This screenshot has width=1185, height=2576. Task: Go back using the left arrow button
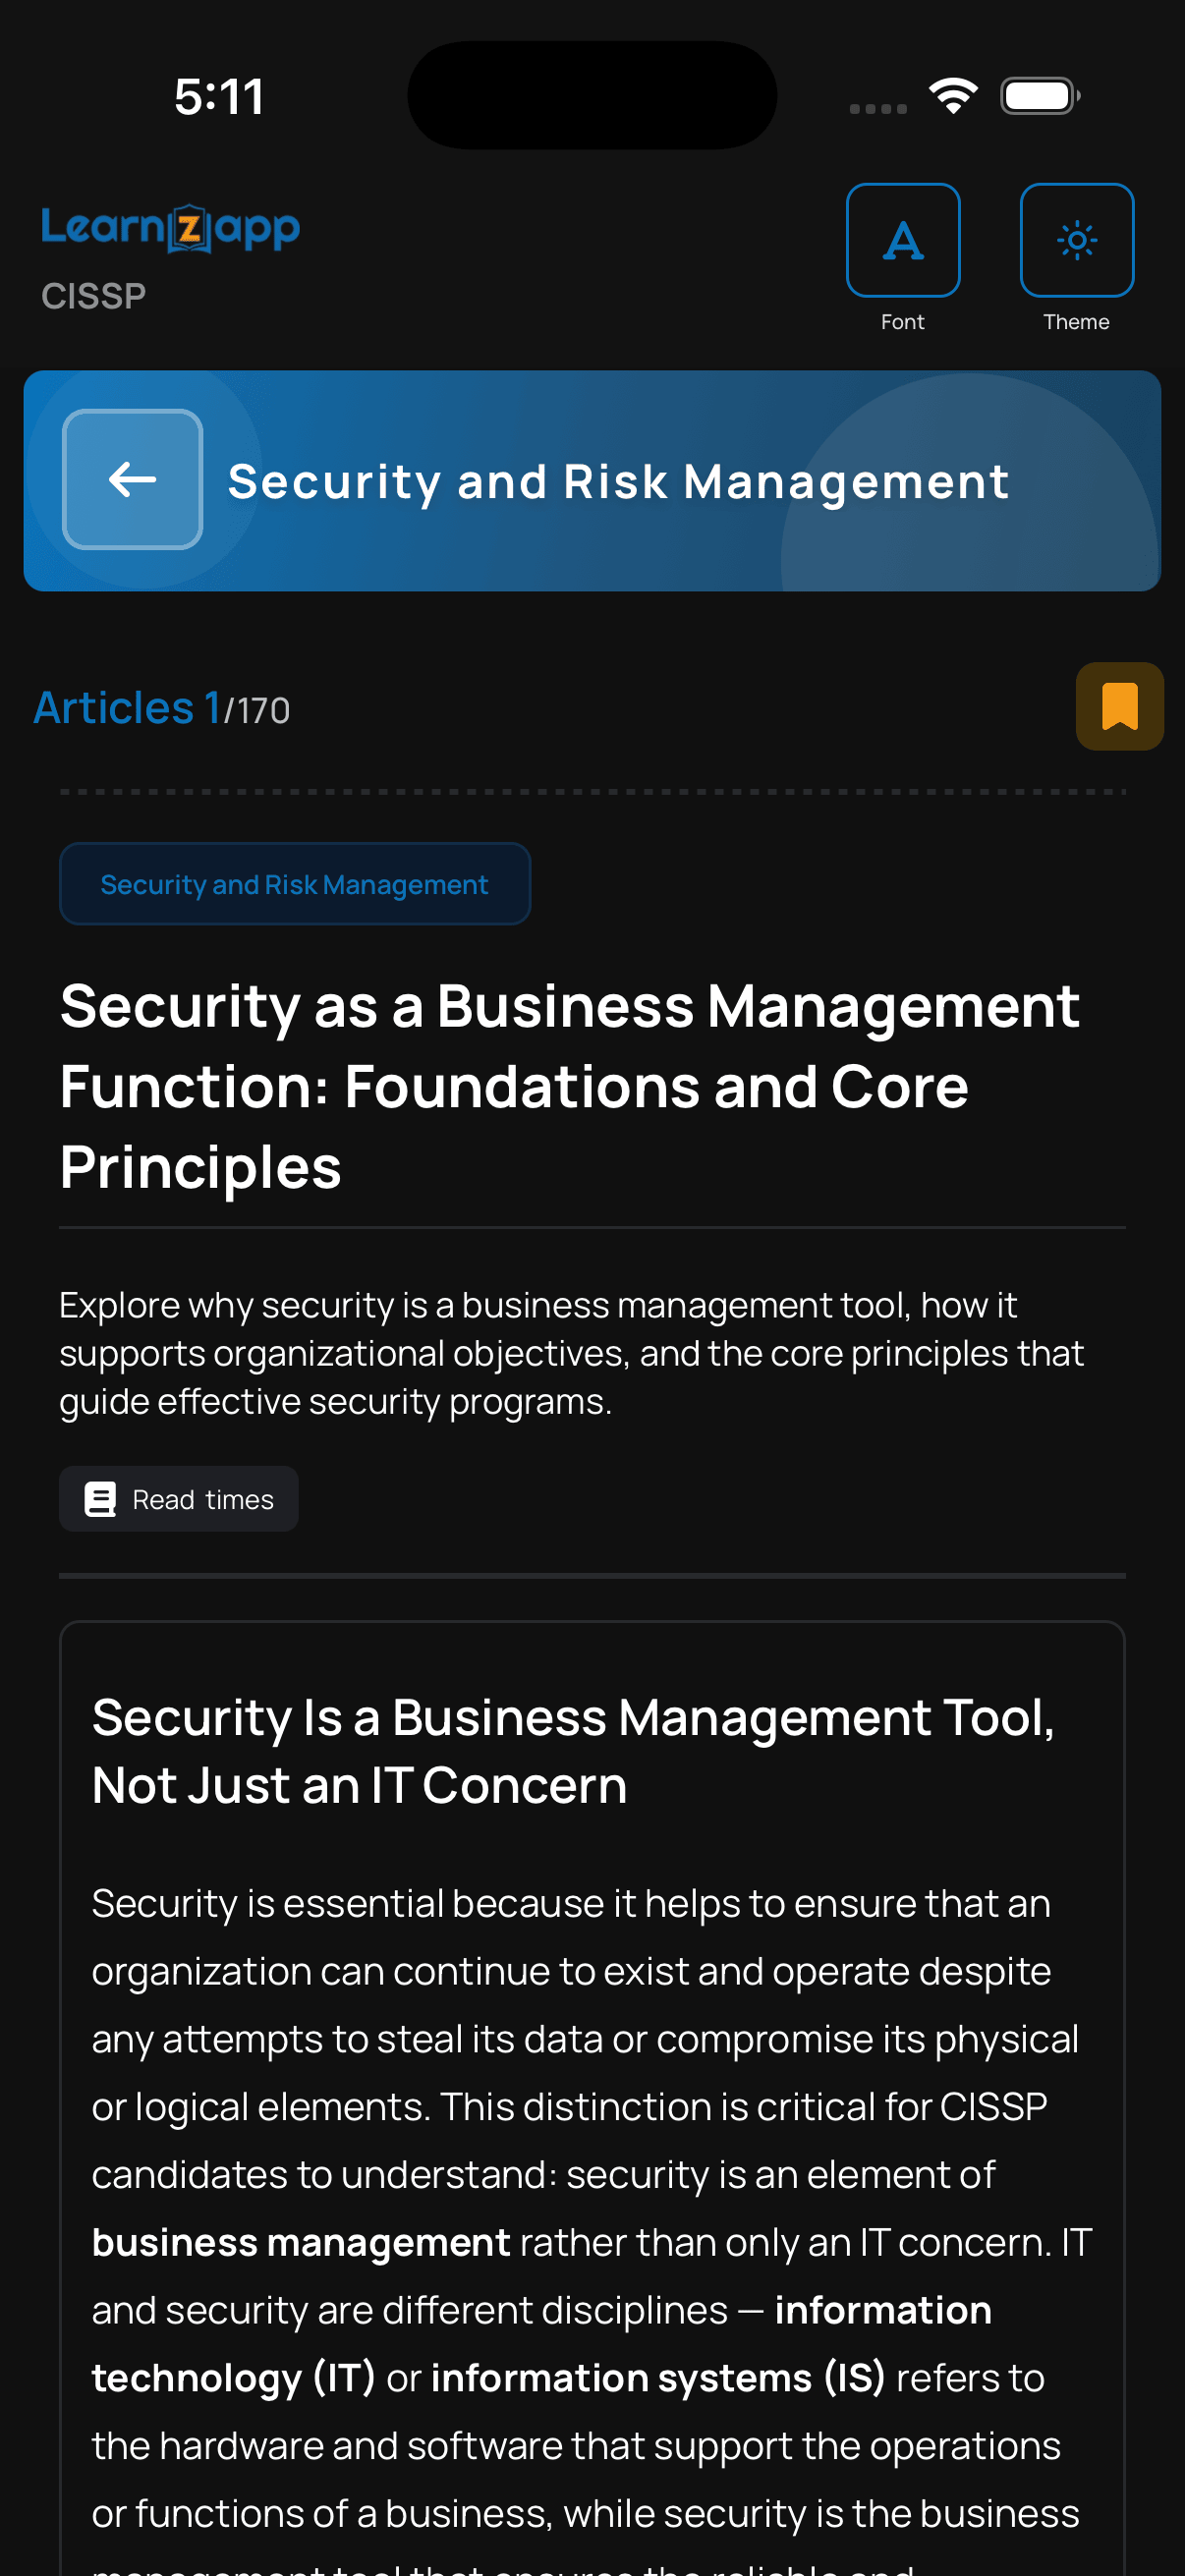click(132, 480)
